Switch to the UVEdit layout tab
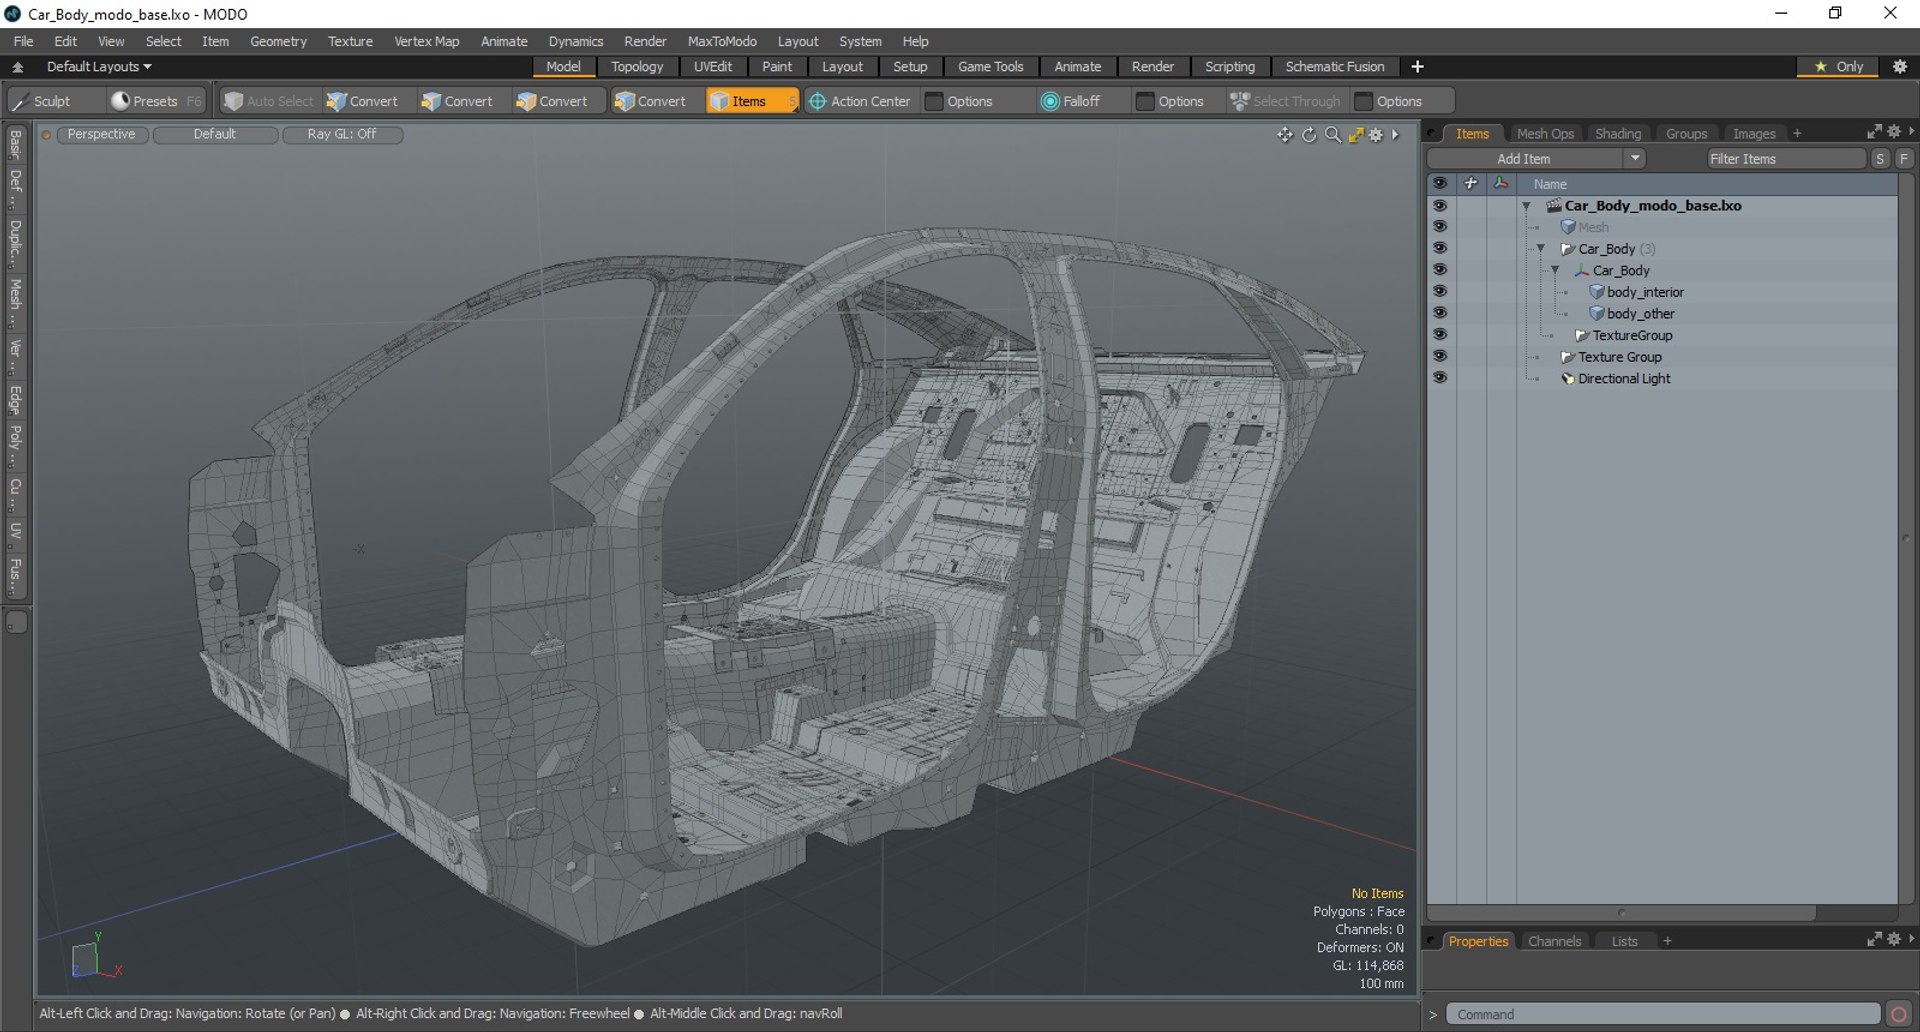 [x=713, y=67]
